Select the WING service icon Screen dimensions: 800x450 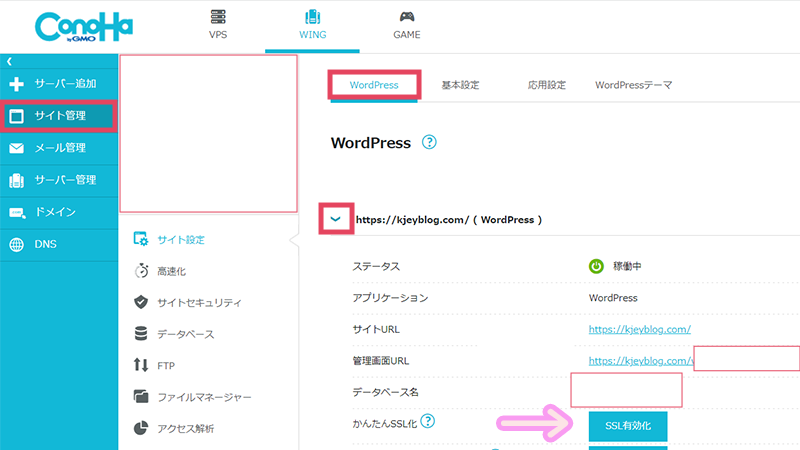click(x=312, y=17)
